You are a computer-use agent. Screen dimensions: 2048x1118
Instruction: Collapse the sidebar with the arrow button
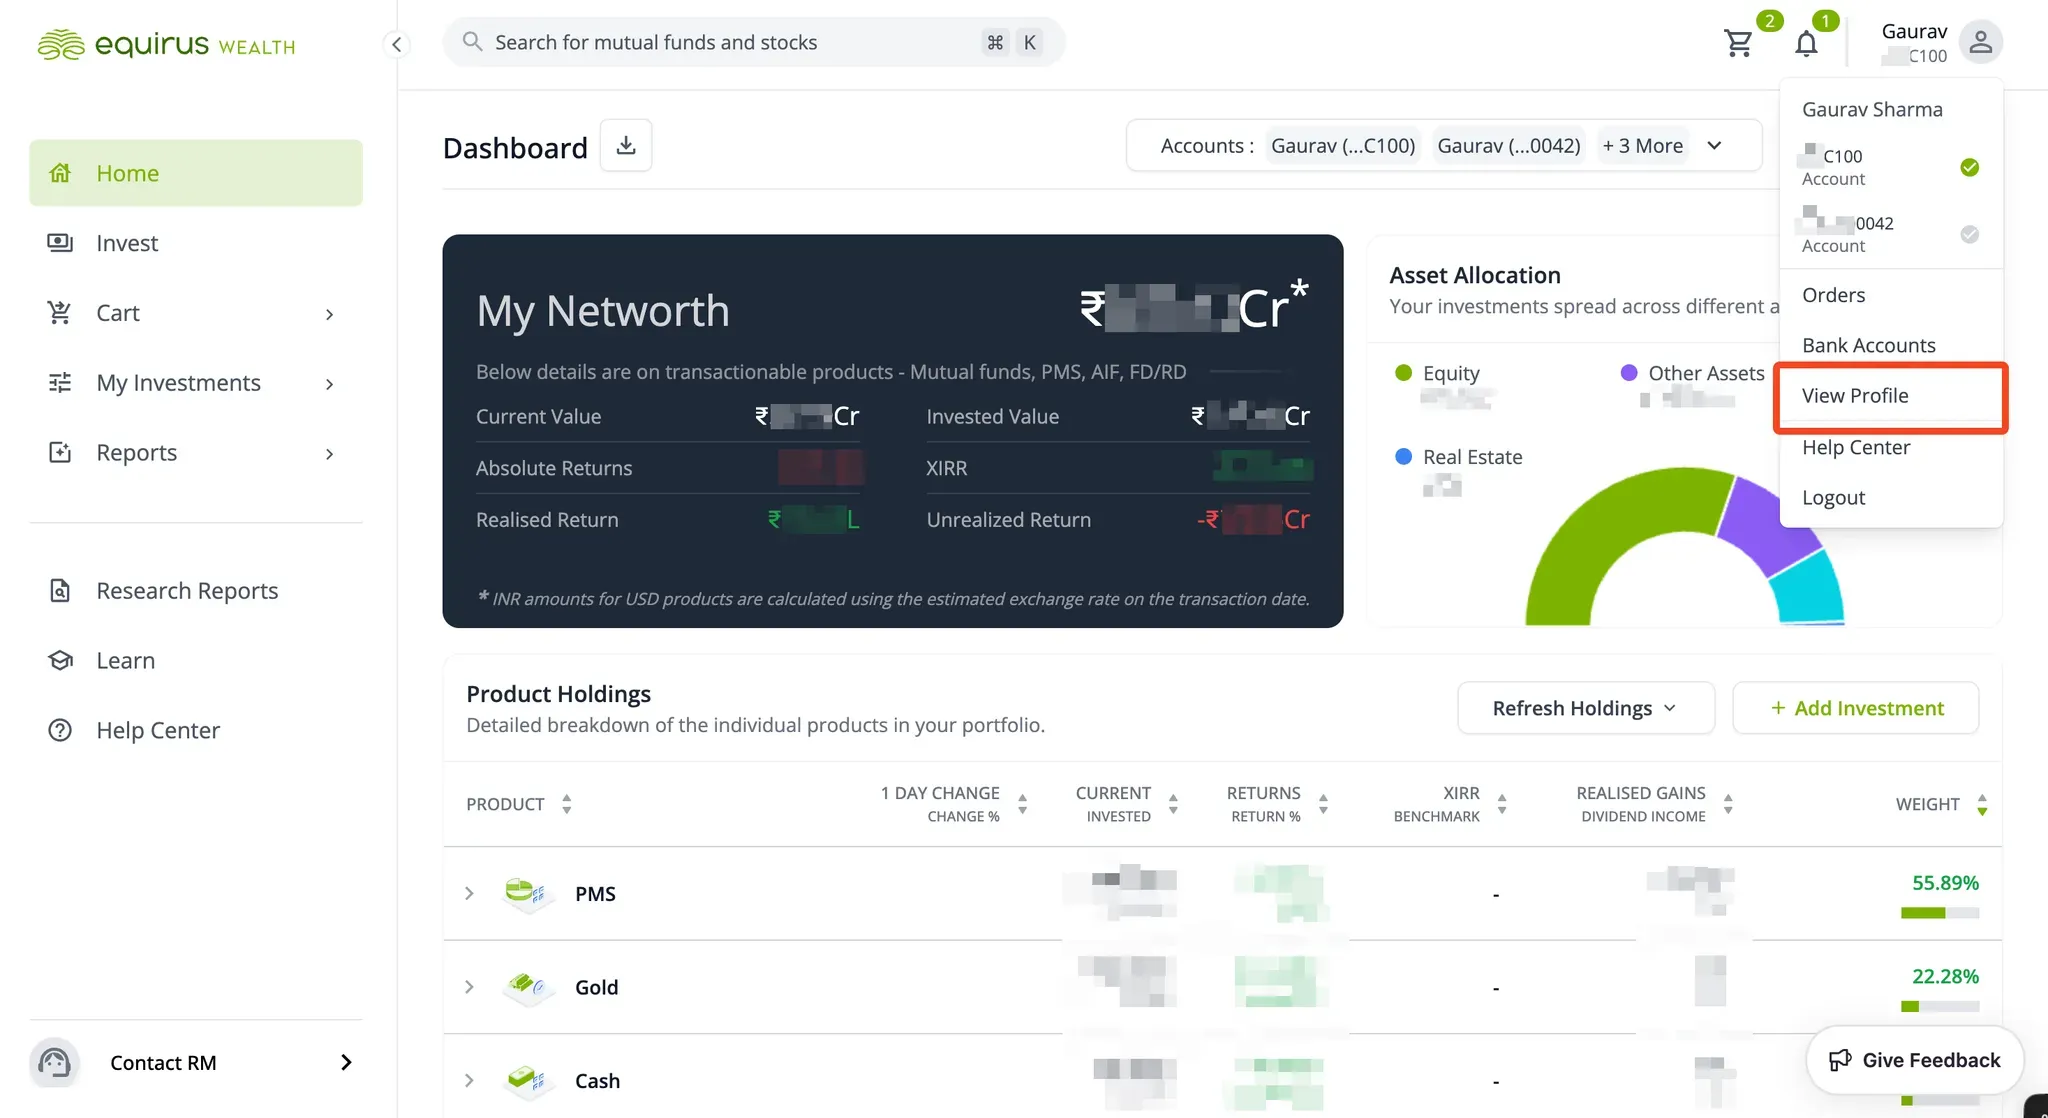click(397, 44)
